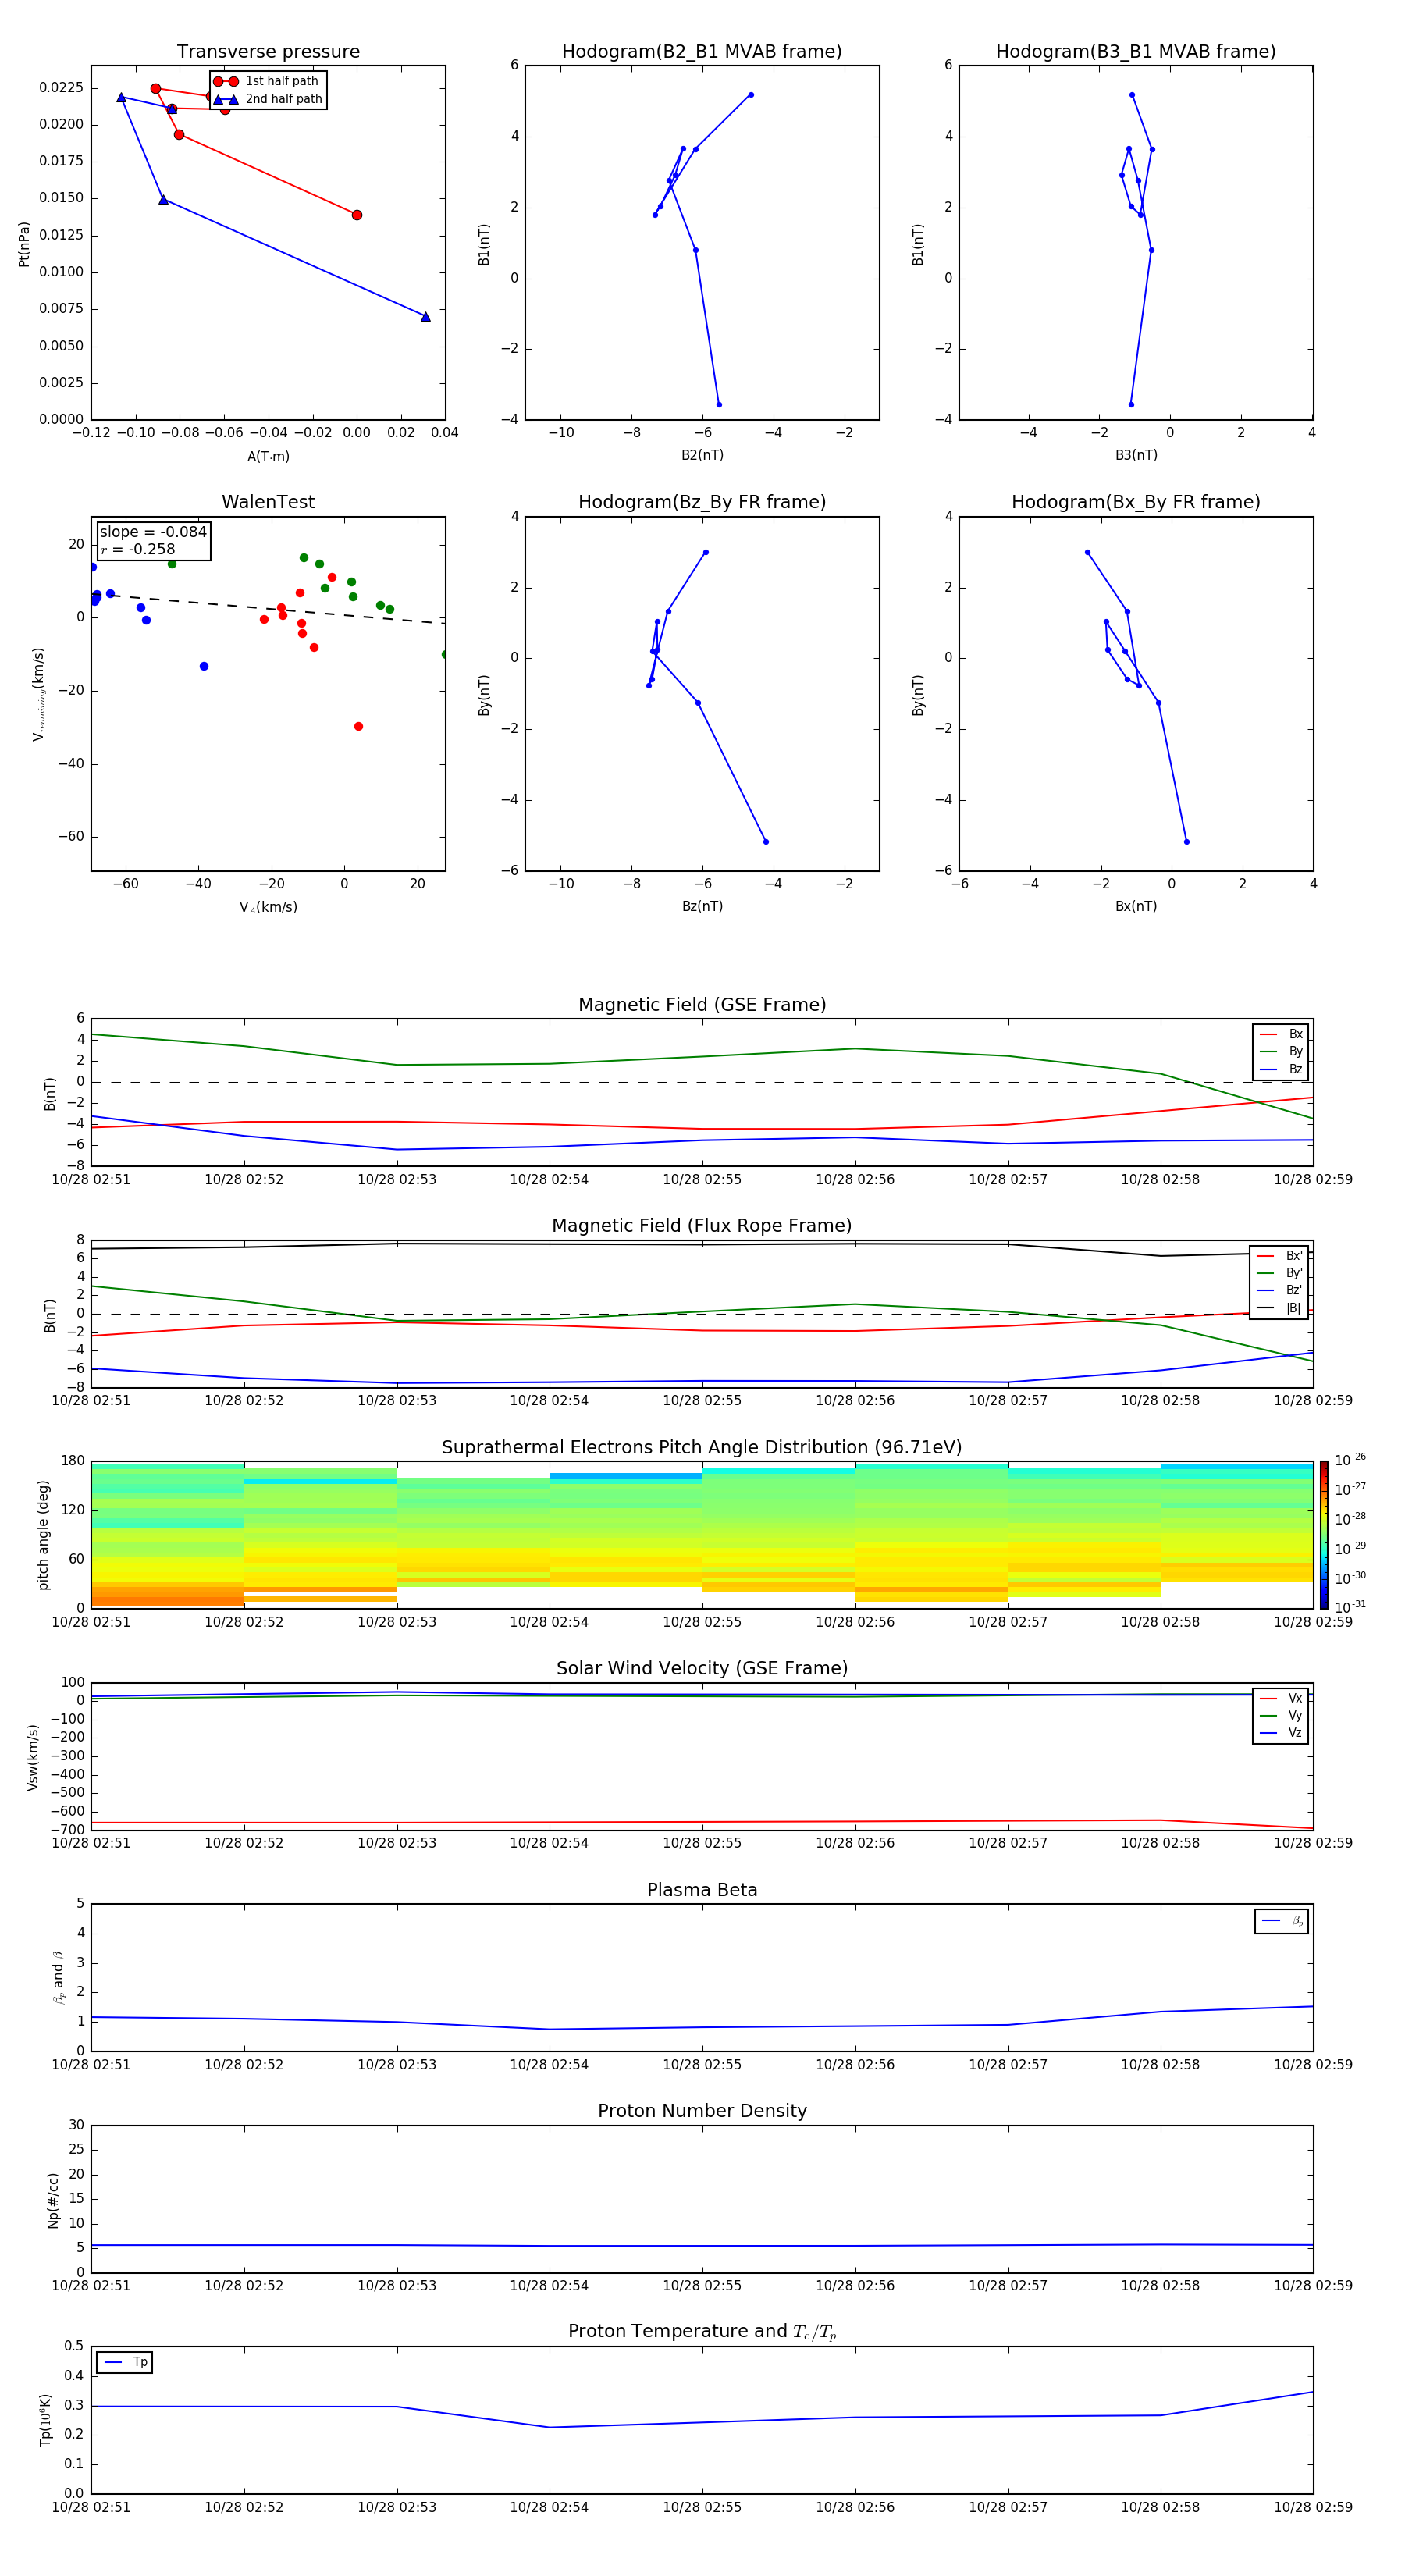This screenshot has height=2576, width=1405.
Task: Click the 'A(T·m)' x-axis label
Action: click(x=268, y=456)
